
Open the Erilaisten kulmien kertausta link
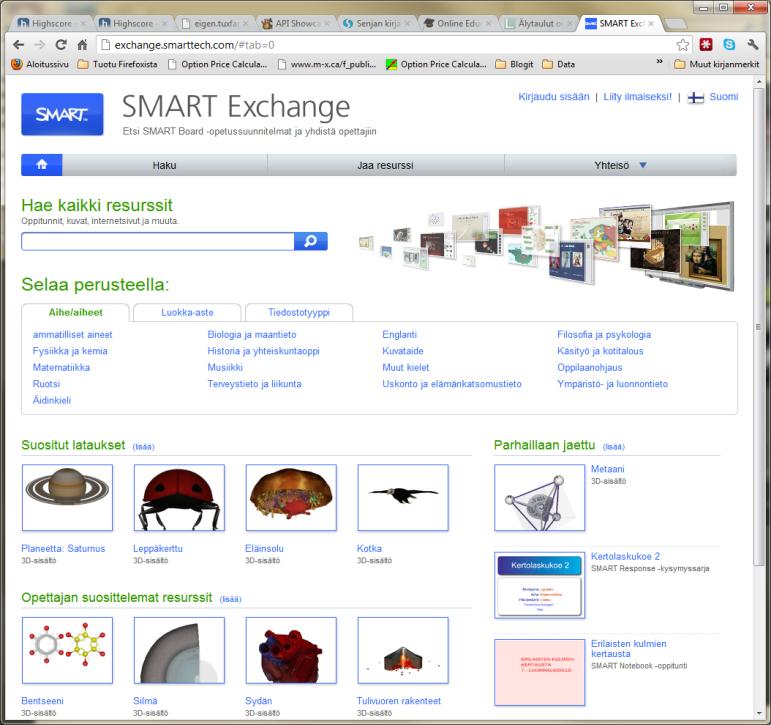(628, 649)
